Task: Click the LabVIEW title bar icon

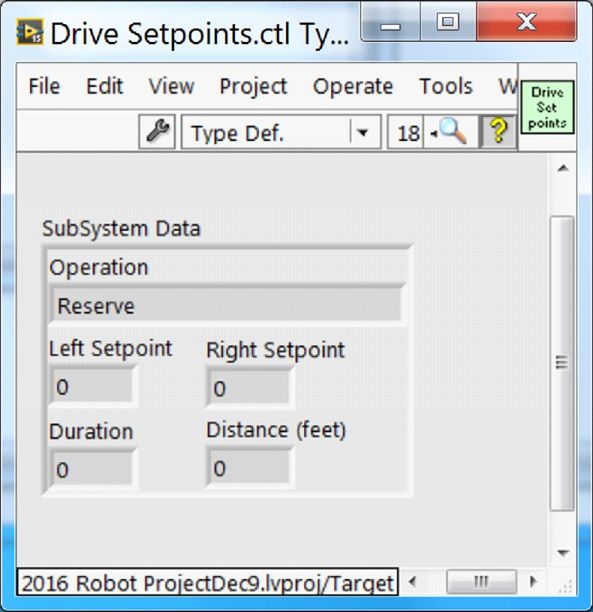Action: pyautogui.click(x=30, y=32)
